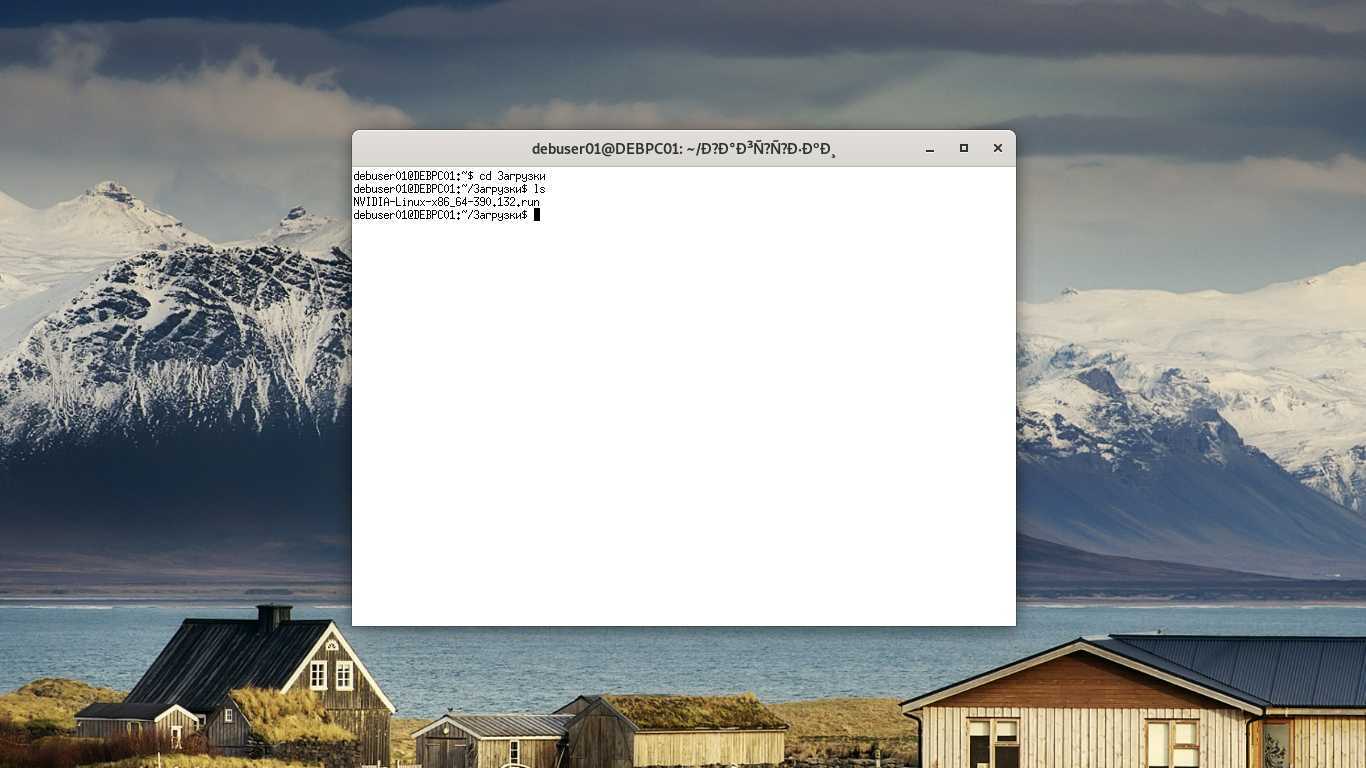1366x768 pixels.
Task: Select the NVIDIA-Linux-x86_64-390.132.run file name
Action: click(446, 202)
